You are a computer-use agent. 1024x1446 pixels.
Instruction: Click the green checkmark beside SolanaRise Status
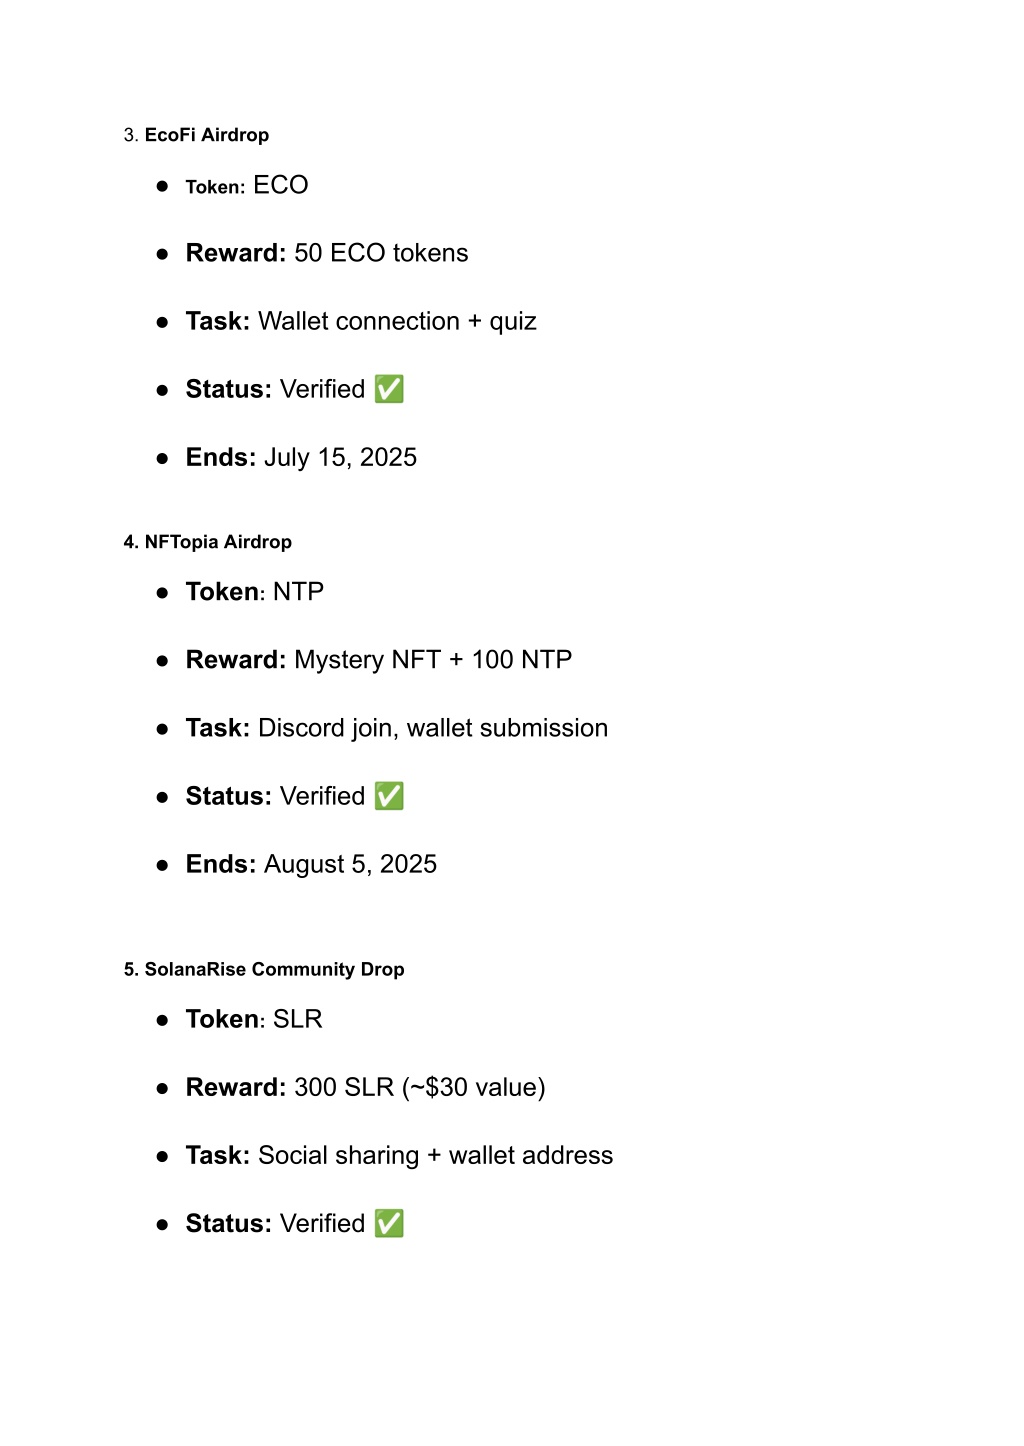[389, 1223]
